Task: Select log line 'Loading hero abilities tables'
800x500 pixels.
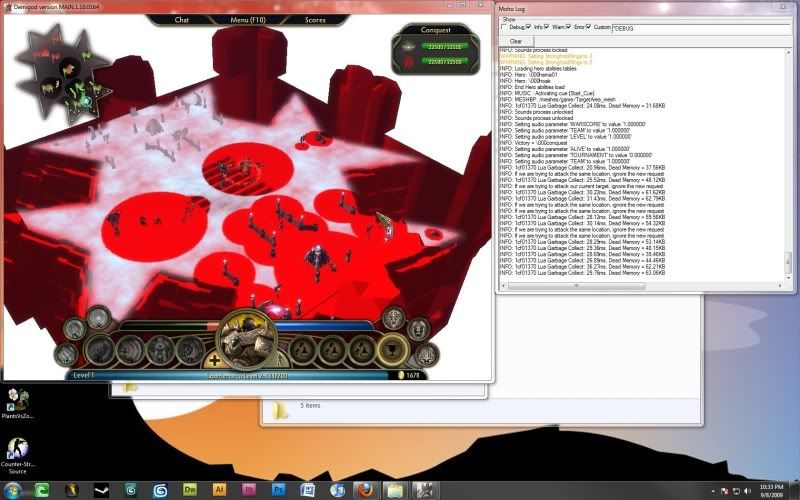Action: pyautogui.click(x=538, y=69)
